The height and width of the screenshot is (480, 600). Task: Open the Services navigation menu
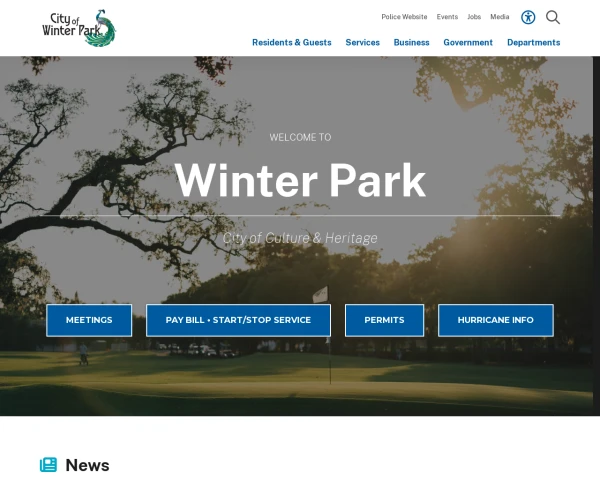(x=362, y=42)
